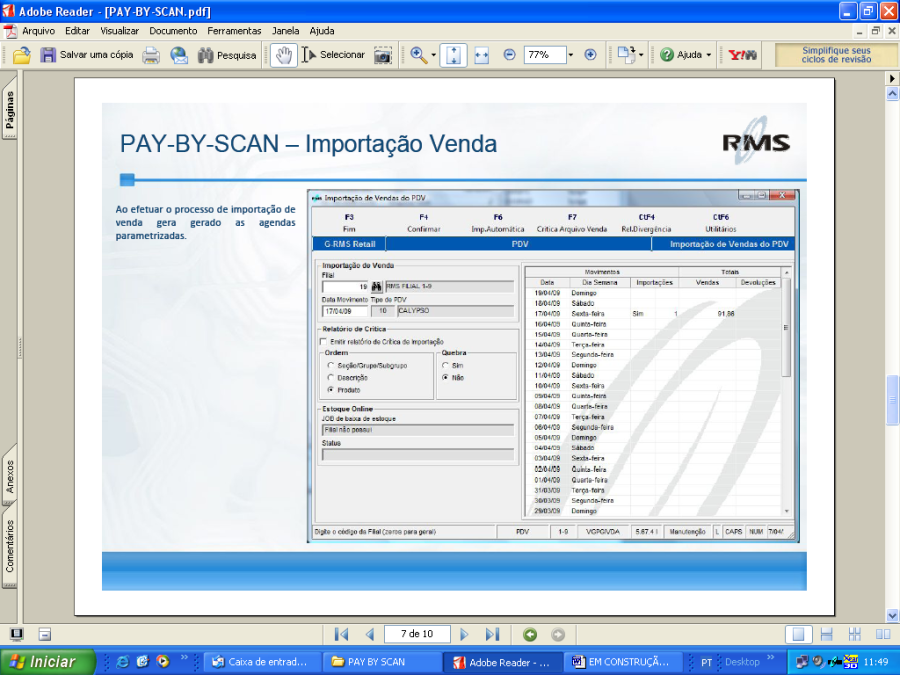Open the Ajuda menu in the menu bar
This screenshot has height=675, width=900.
pos(321,31)
